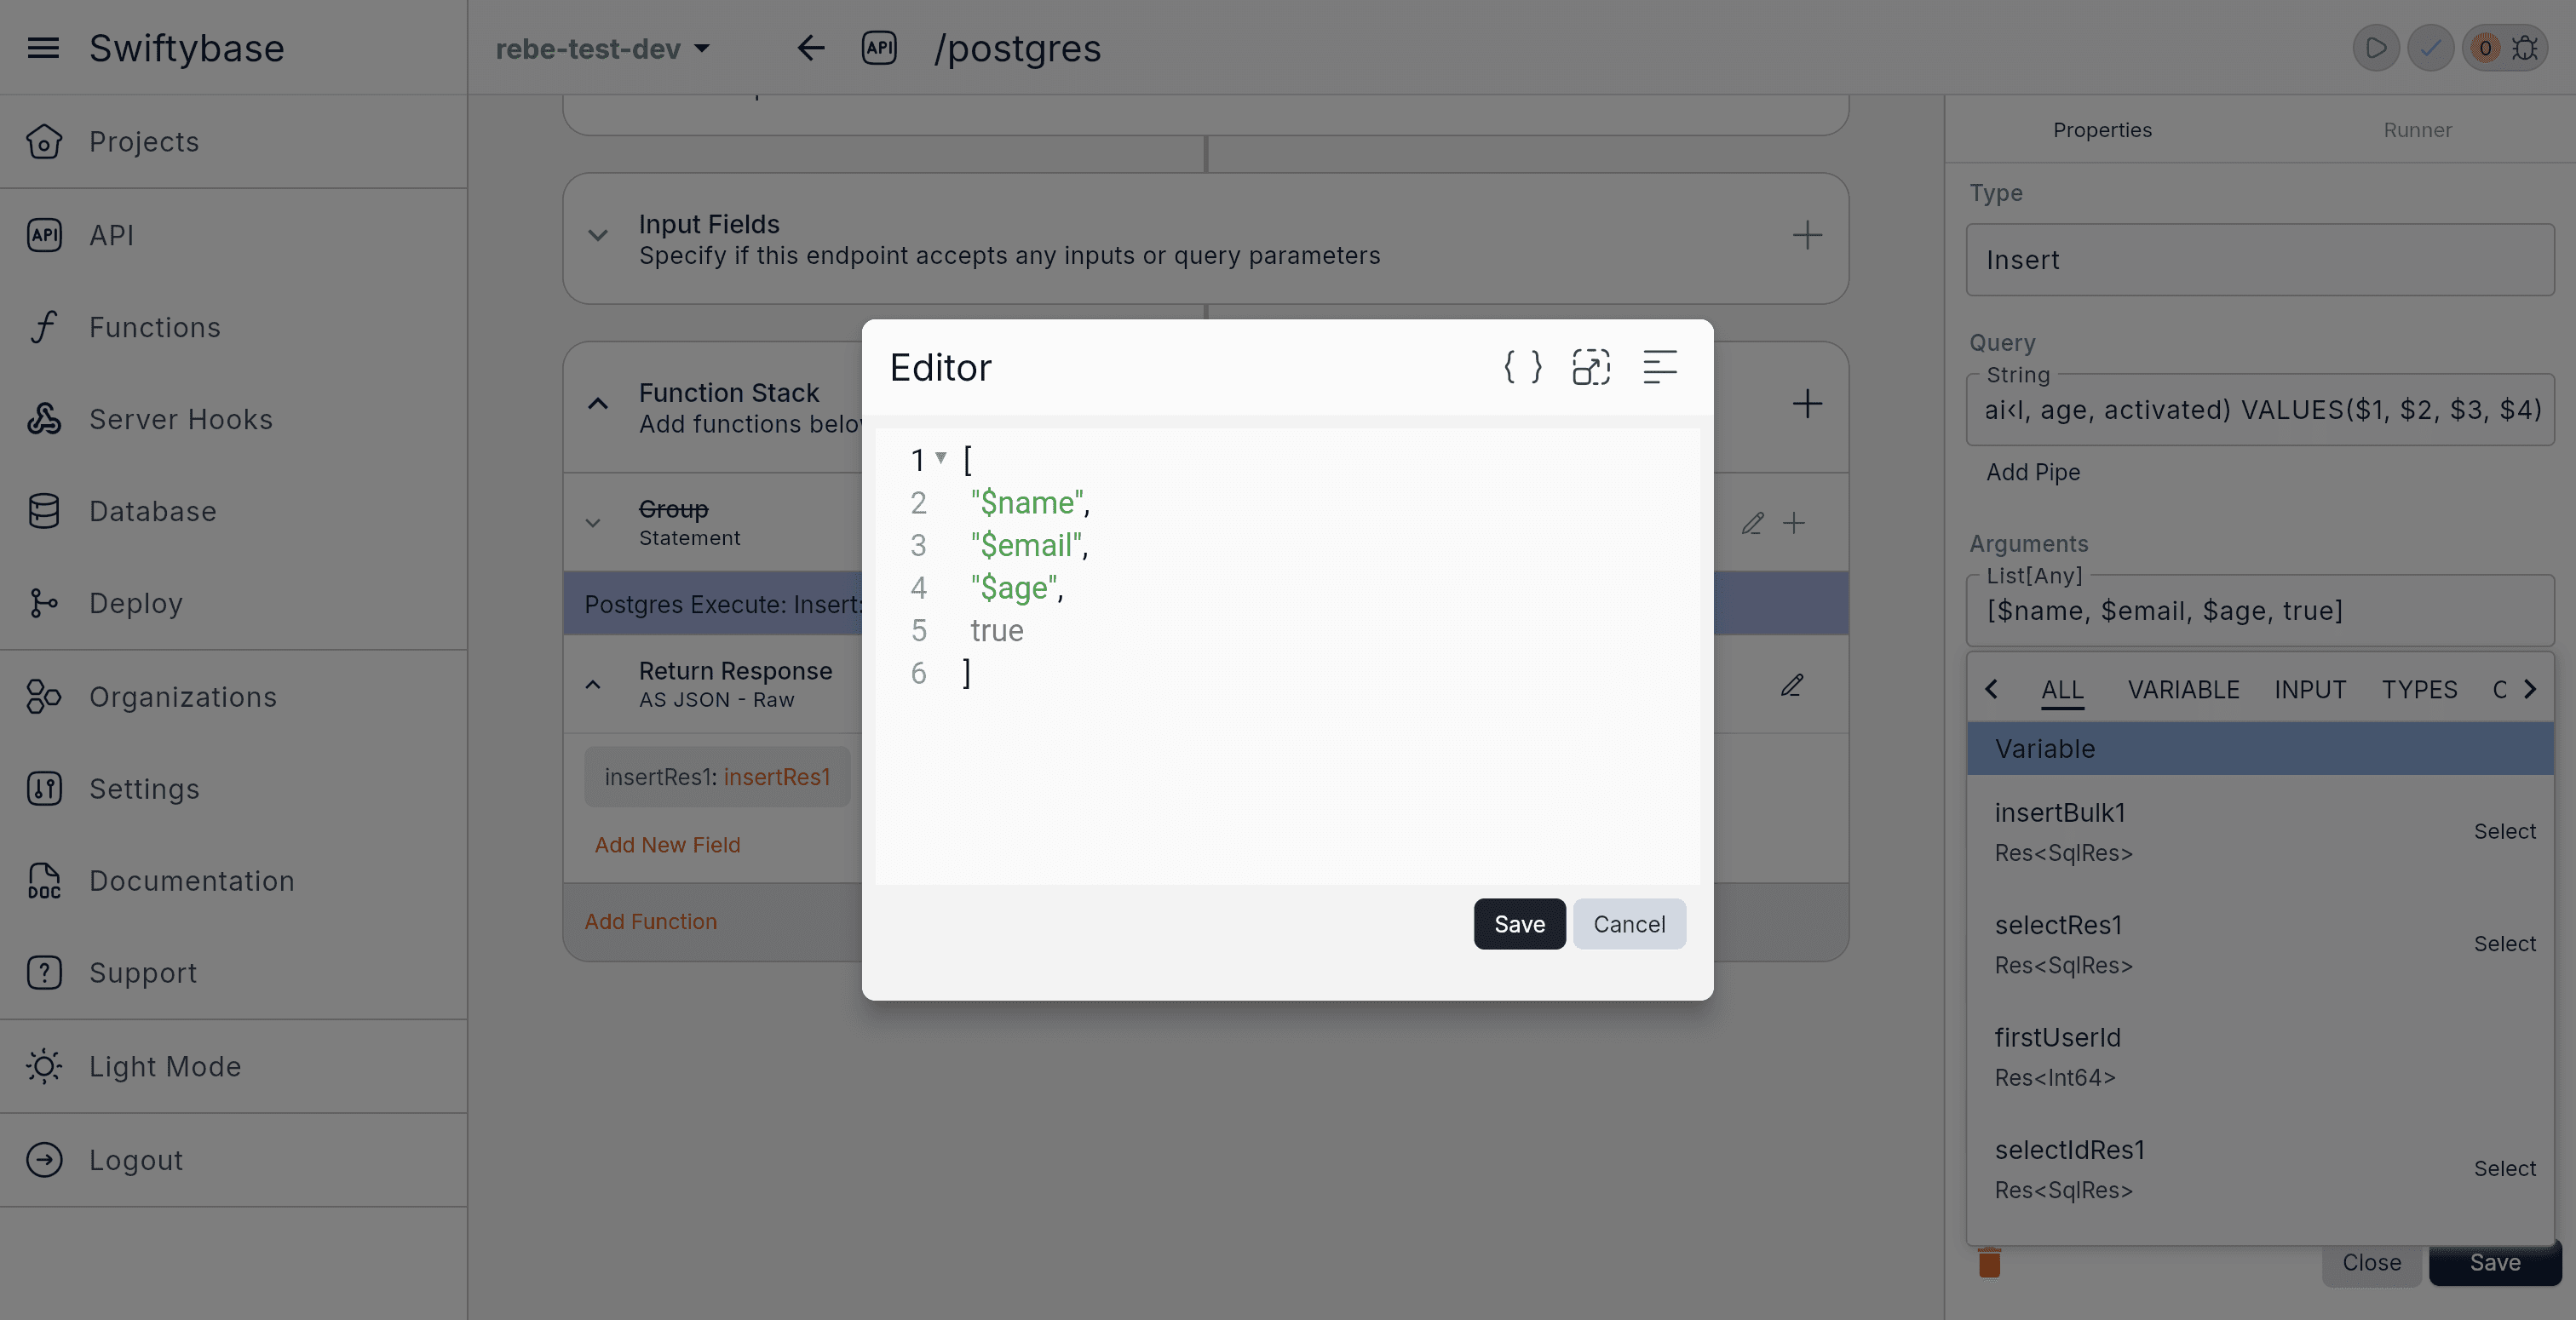Click the checkmark validate icon in header
This screenshot has height=1320, width=2576.
[x=2430, y=47]
